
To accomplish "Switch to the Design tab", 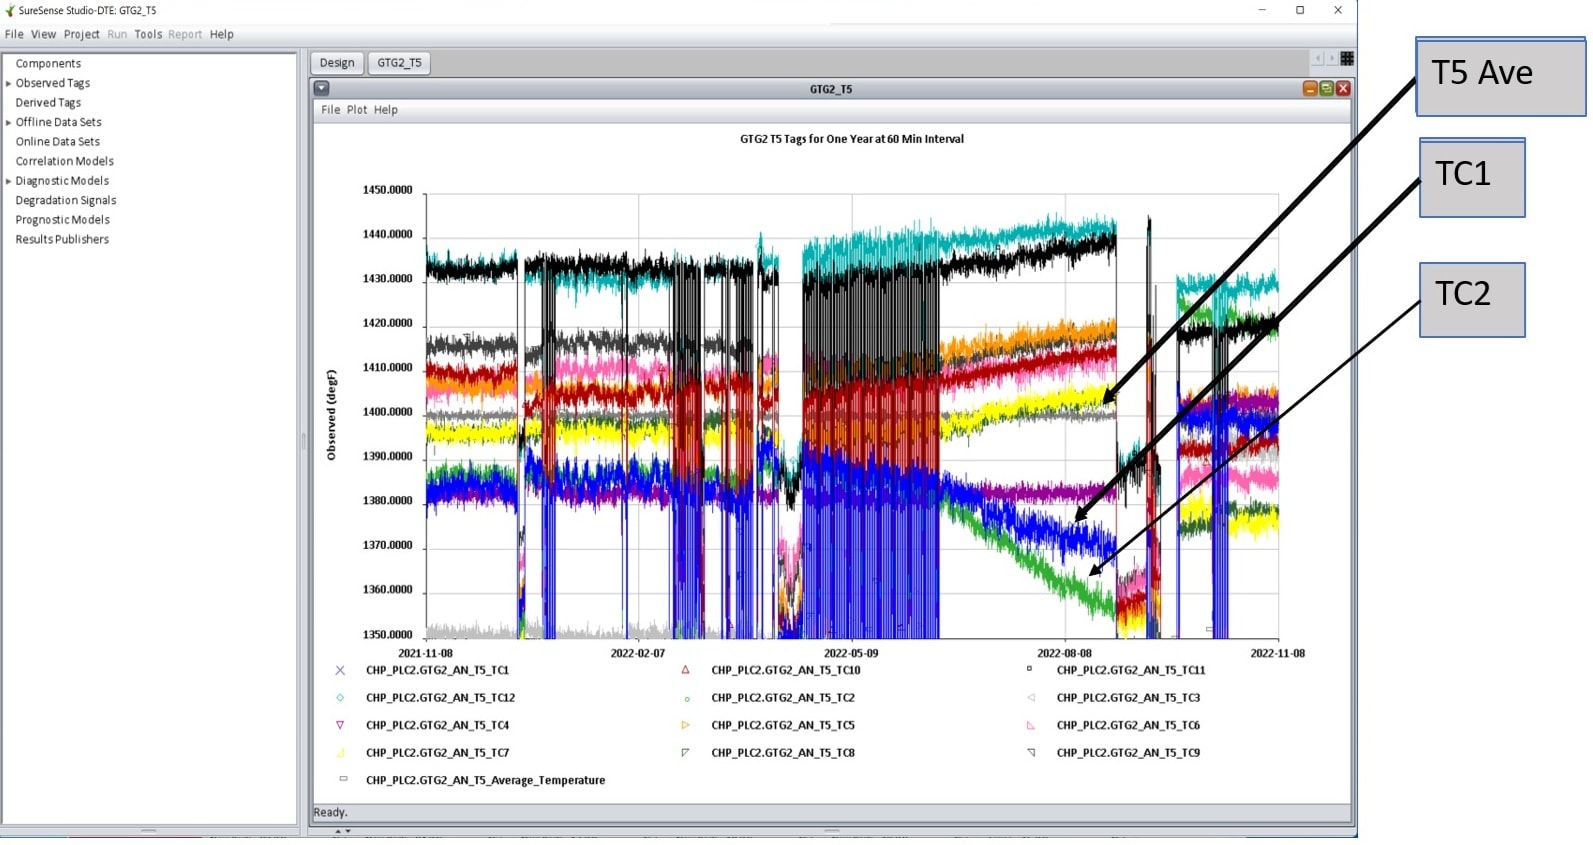I will 337,62.
